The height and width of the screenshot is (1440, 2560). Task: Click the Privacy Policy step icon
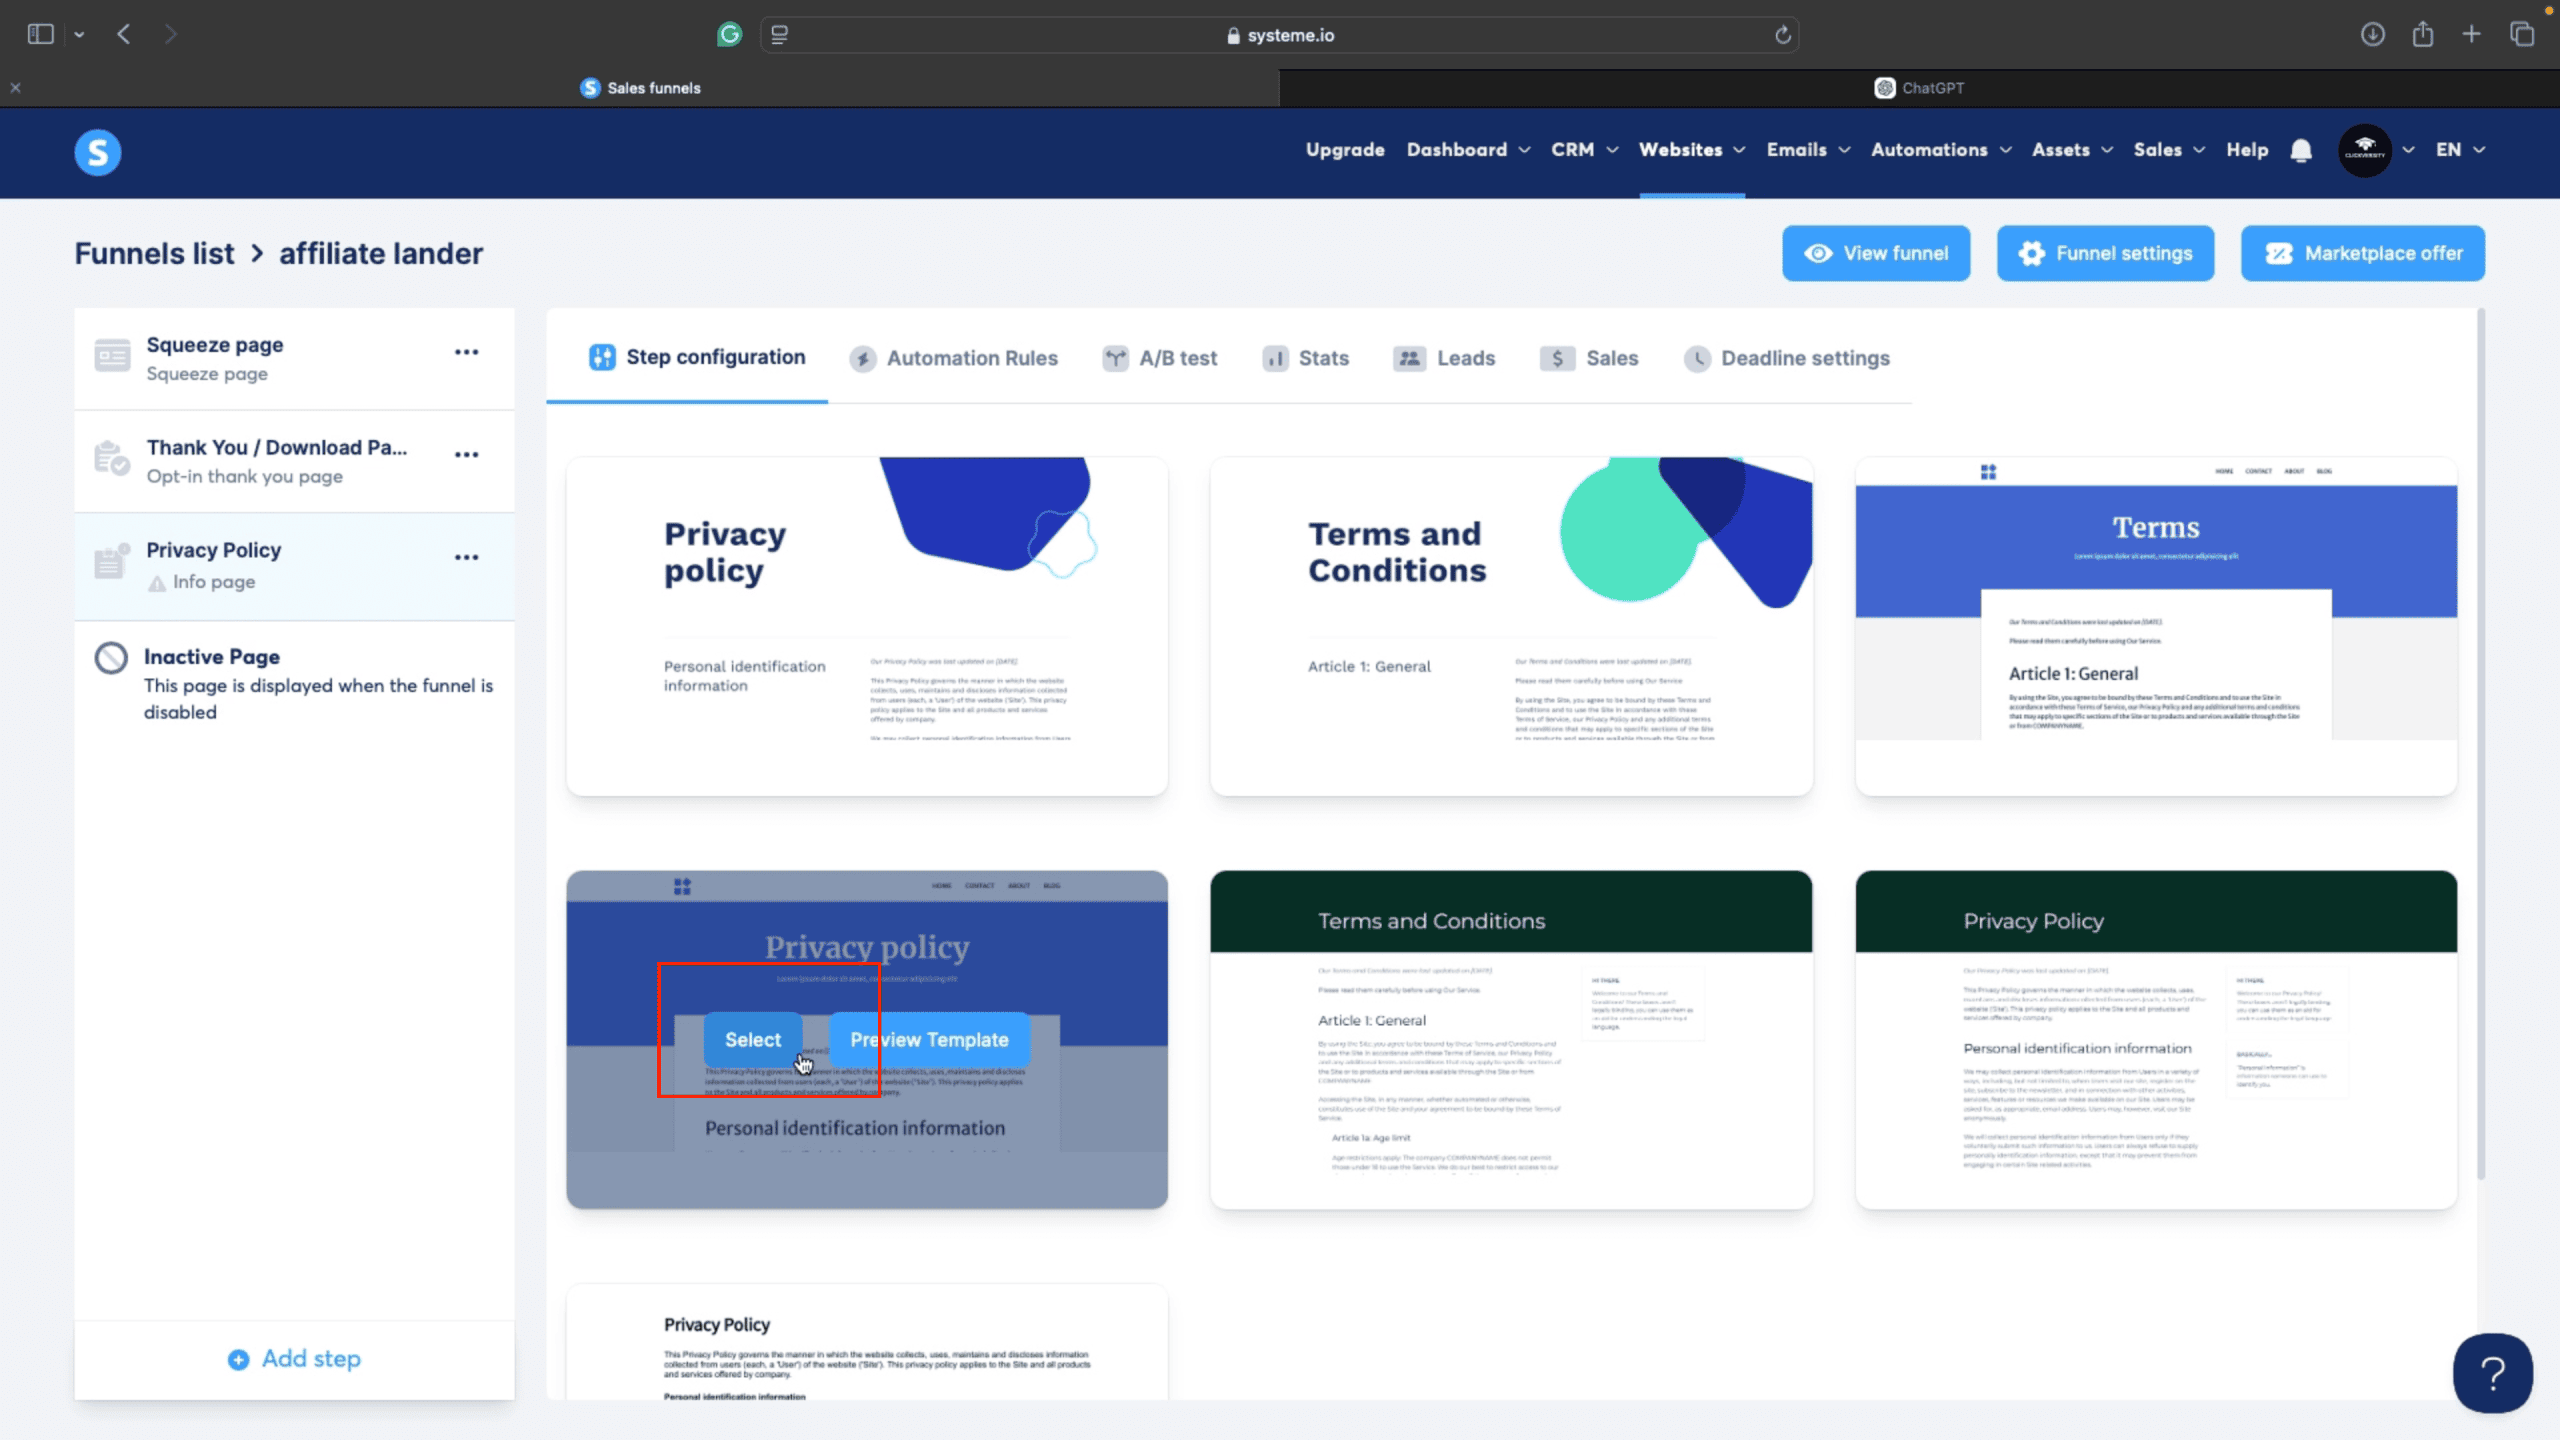click(112, 561)
